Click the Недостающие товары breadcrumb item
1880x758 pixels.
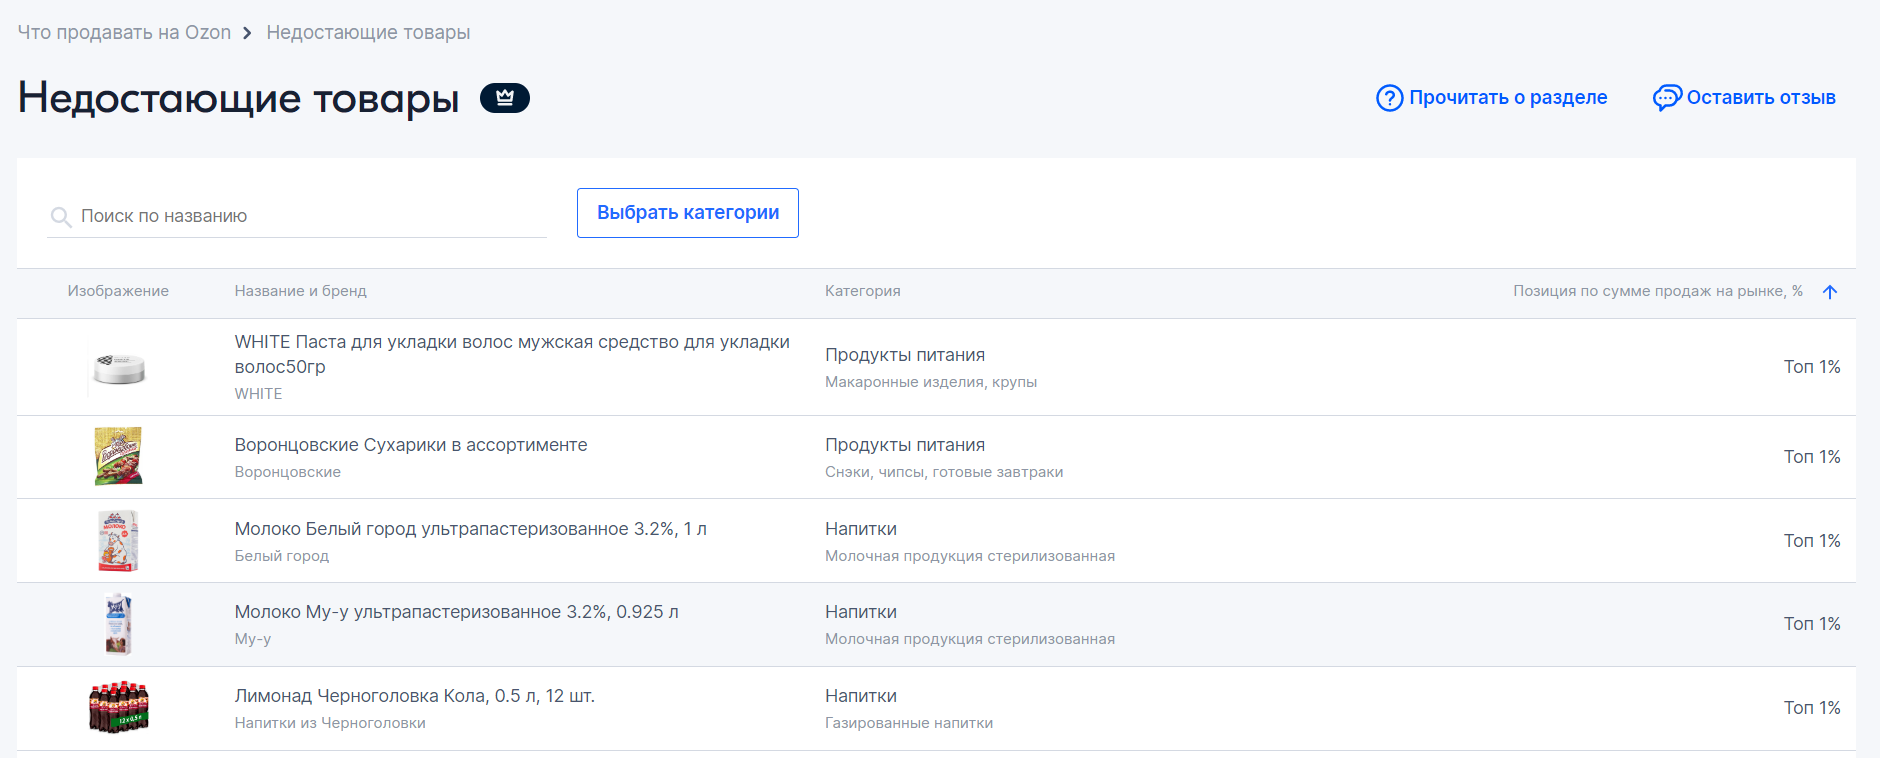pyautogui.click(x=368, y=33)
